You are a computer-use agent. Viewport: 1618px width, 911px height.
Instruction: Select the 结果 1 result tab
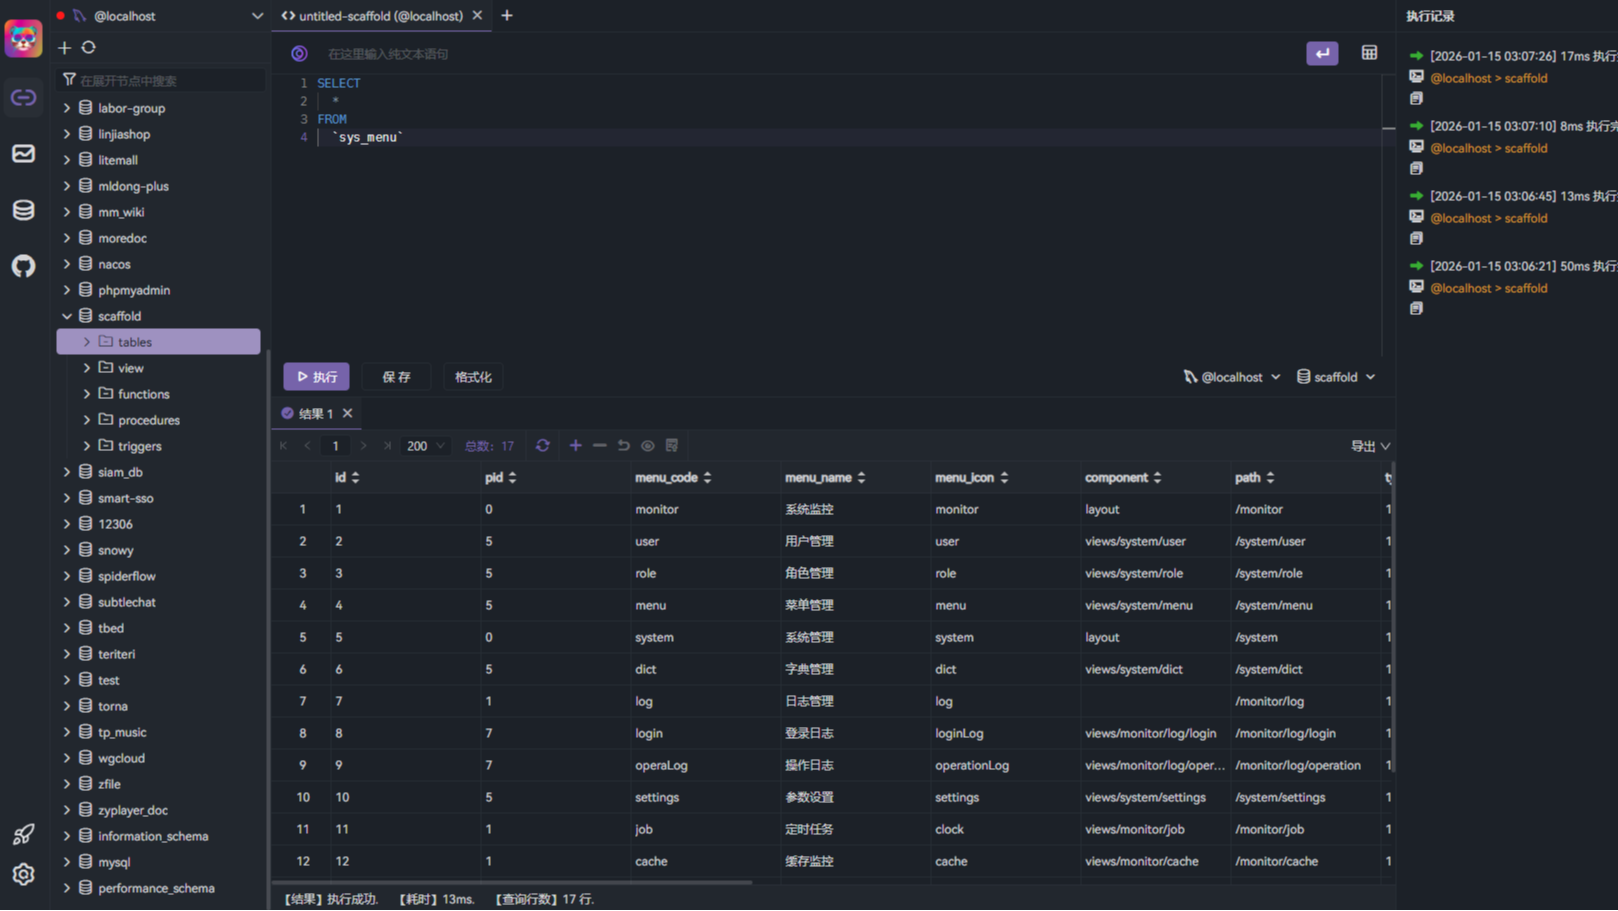tap(312, 413)
